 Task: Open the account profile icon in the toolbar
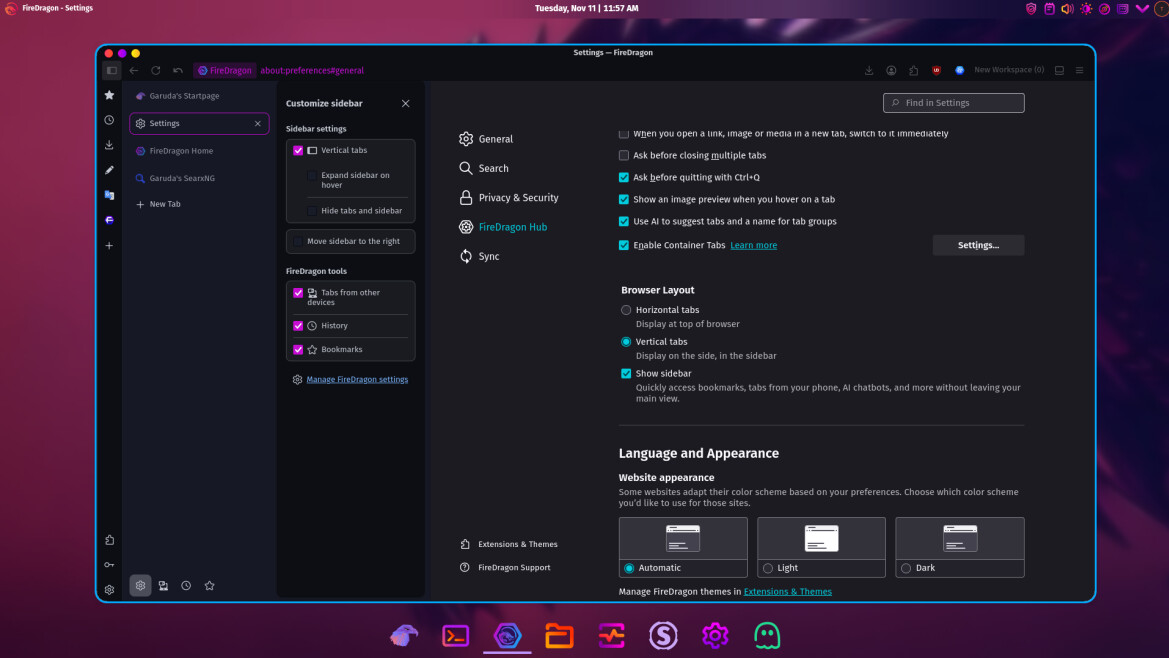point(891,71)
